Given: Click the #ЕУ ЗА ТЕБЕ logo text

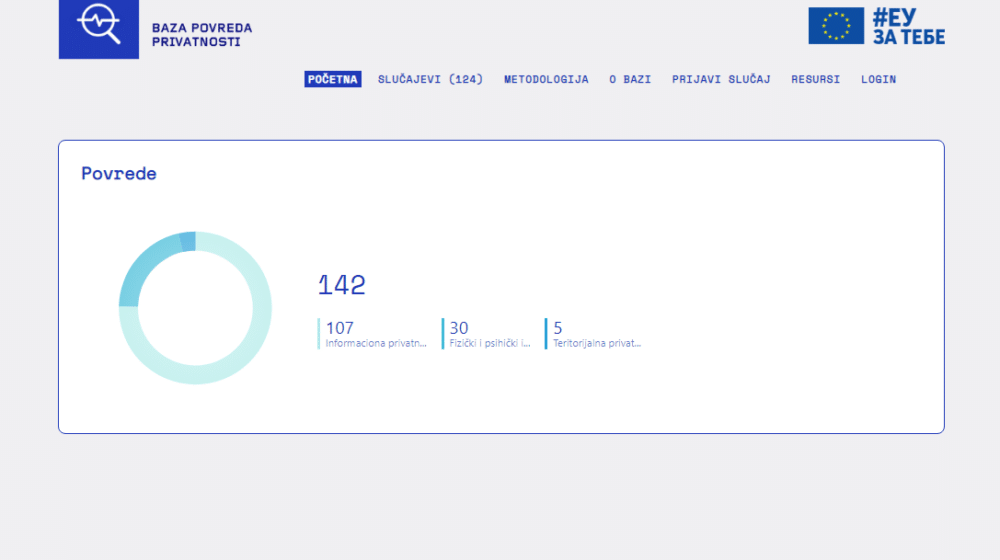Looking at the screenshot, I should [907, 26].
